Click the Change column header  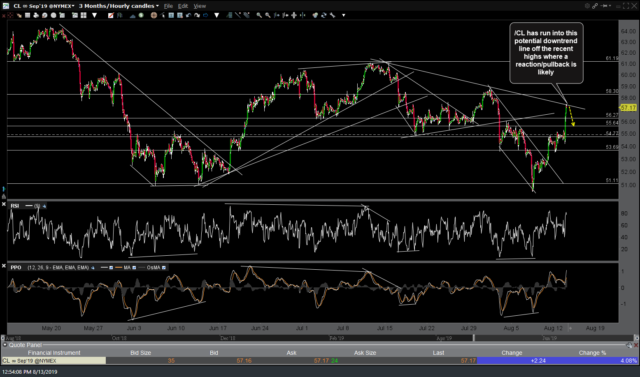[511, 353]
